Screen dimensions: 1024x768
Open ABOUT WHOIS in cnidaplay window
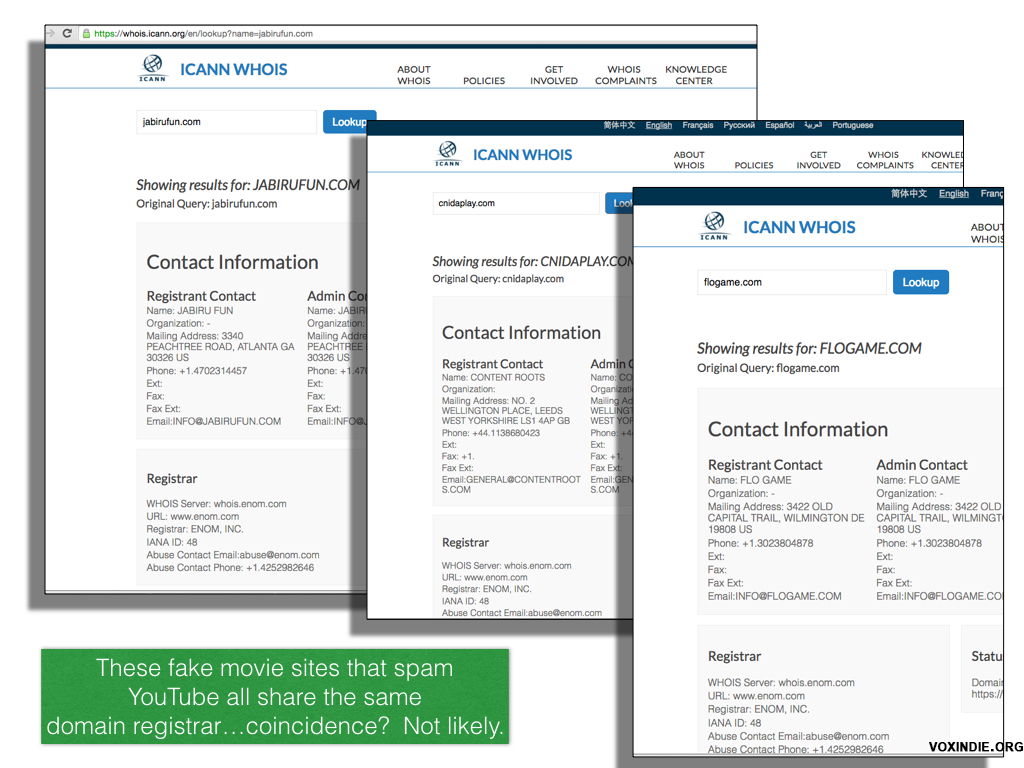689,160
